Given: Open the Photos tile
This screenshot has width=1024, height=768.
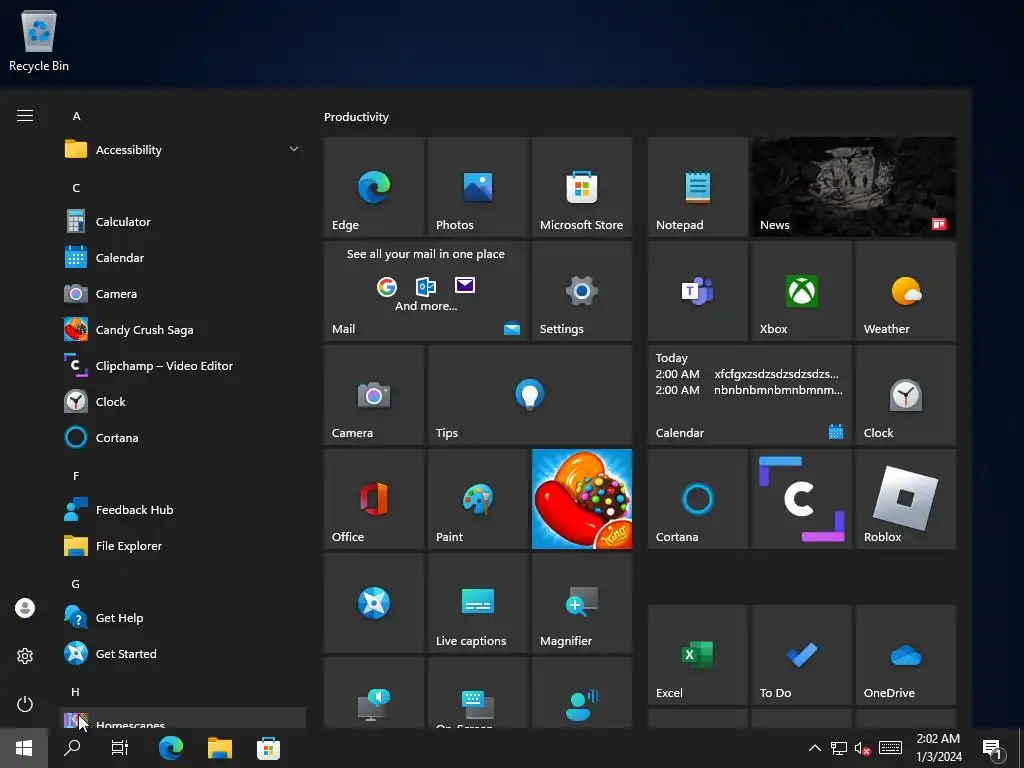Looking at the screenshot, I should [477, 187].
